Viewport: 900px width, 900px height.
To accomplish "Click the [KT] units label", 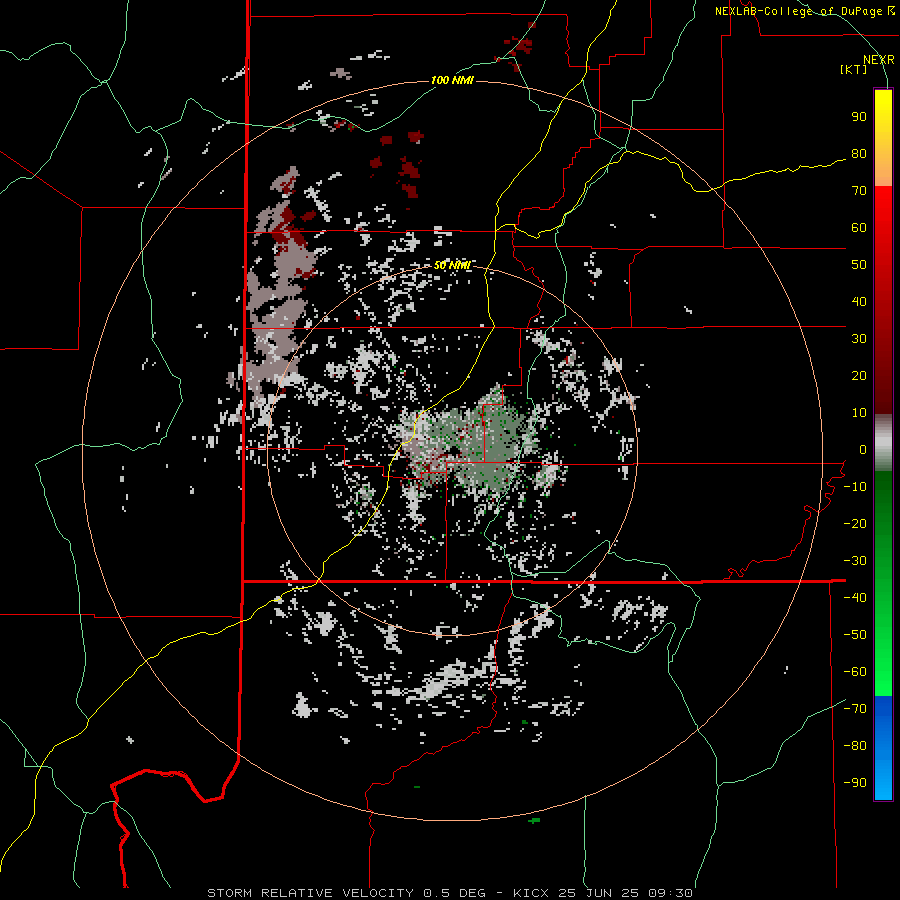I will coord(853,69).
